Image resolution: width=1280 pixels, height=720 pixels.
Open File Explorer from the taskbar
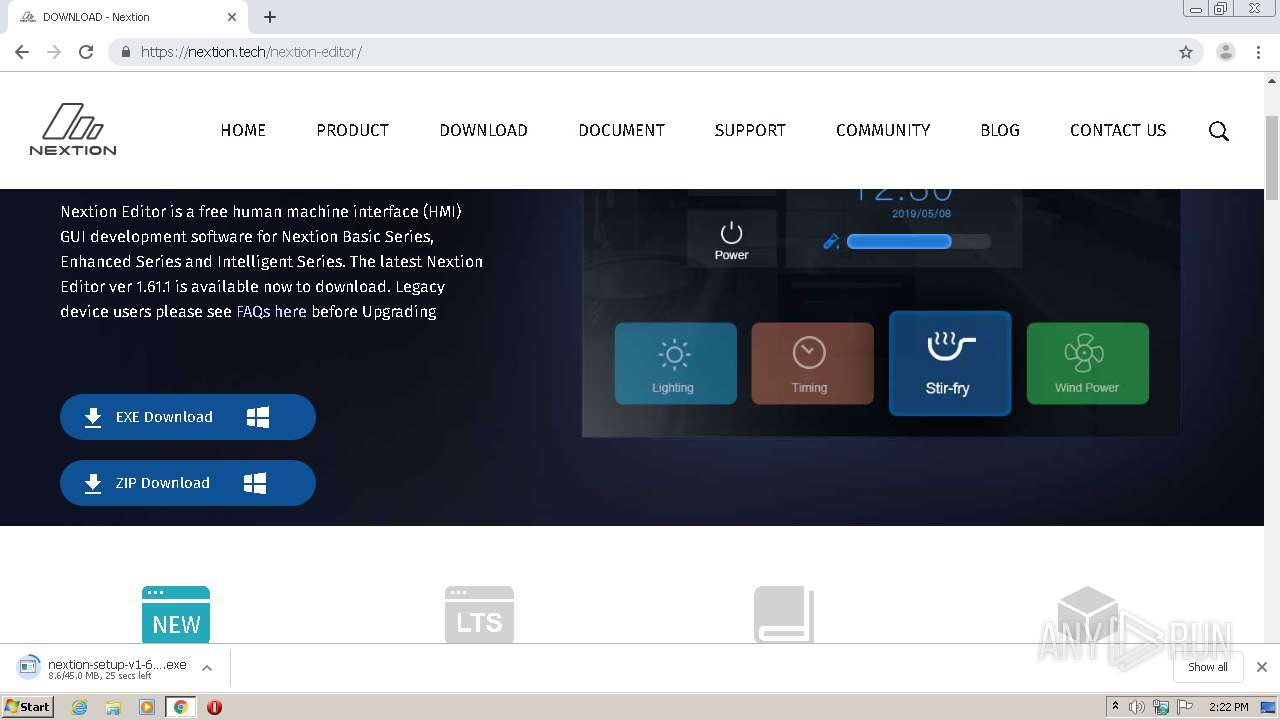(113, 707)
